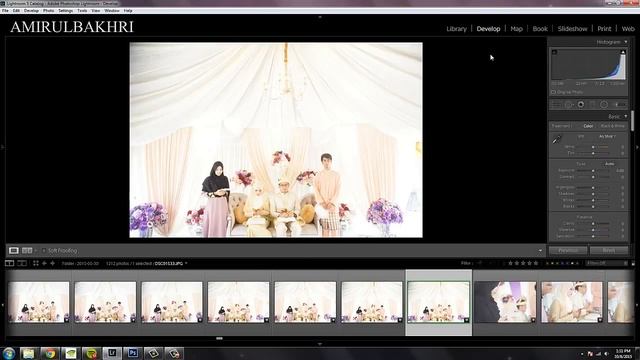Go forward with the right arrow icon
Viewport: 640px width, 360px height.
pyautogui.click(x=52, y=263)
